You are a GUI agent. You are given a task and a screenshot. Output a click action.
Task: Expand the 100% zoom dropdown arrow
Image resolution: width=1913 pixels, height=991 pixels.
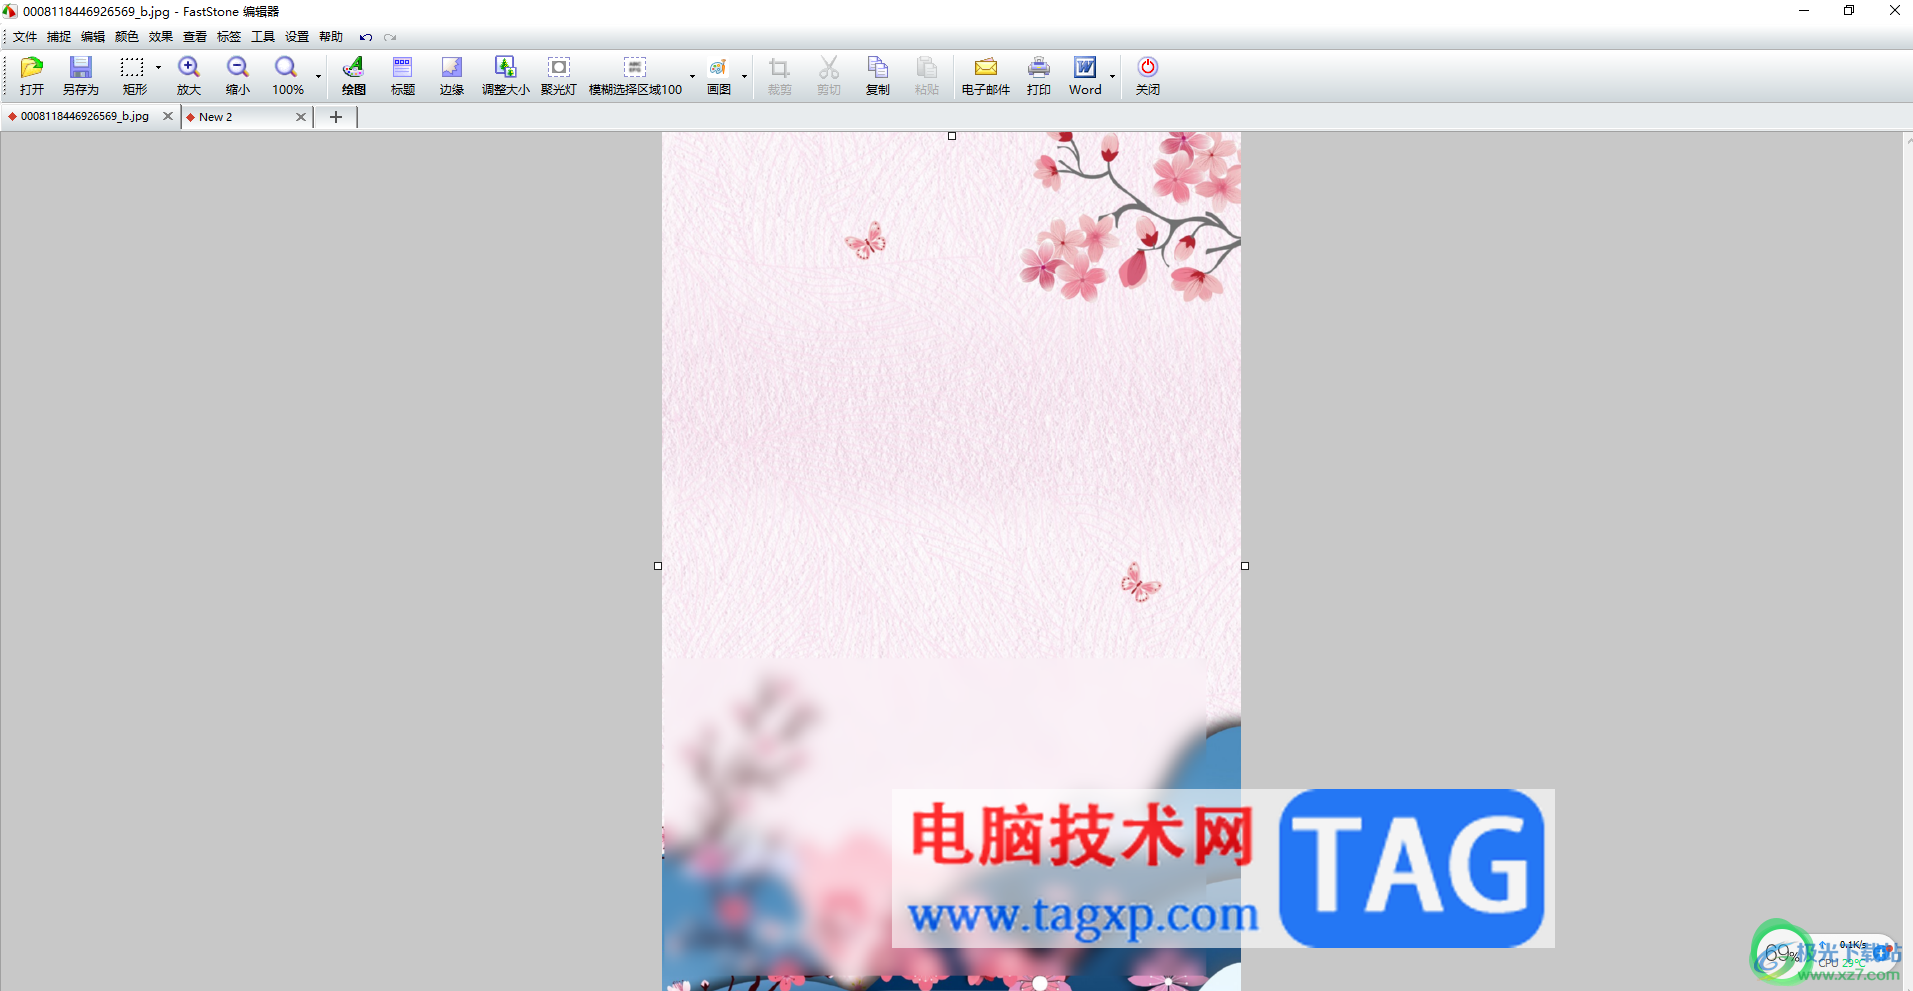click(x=318, y=76)
